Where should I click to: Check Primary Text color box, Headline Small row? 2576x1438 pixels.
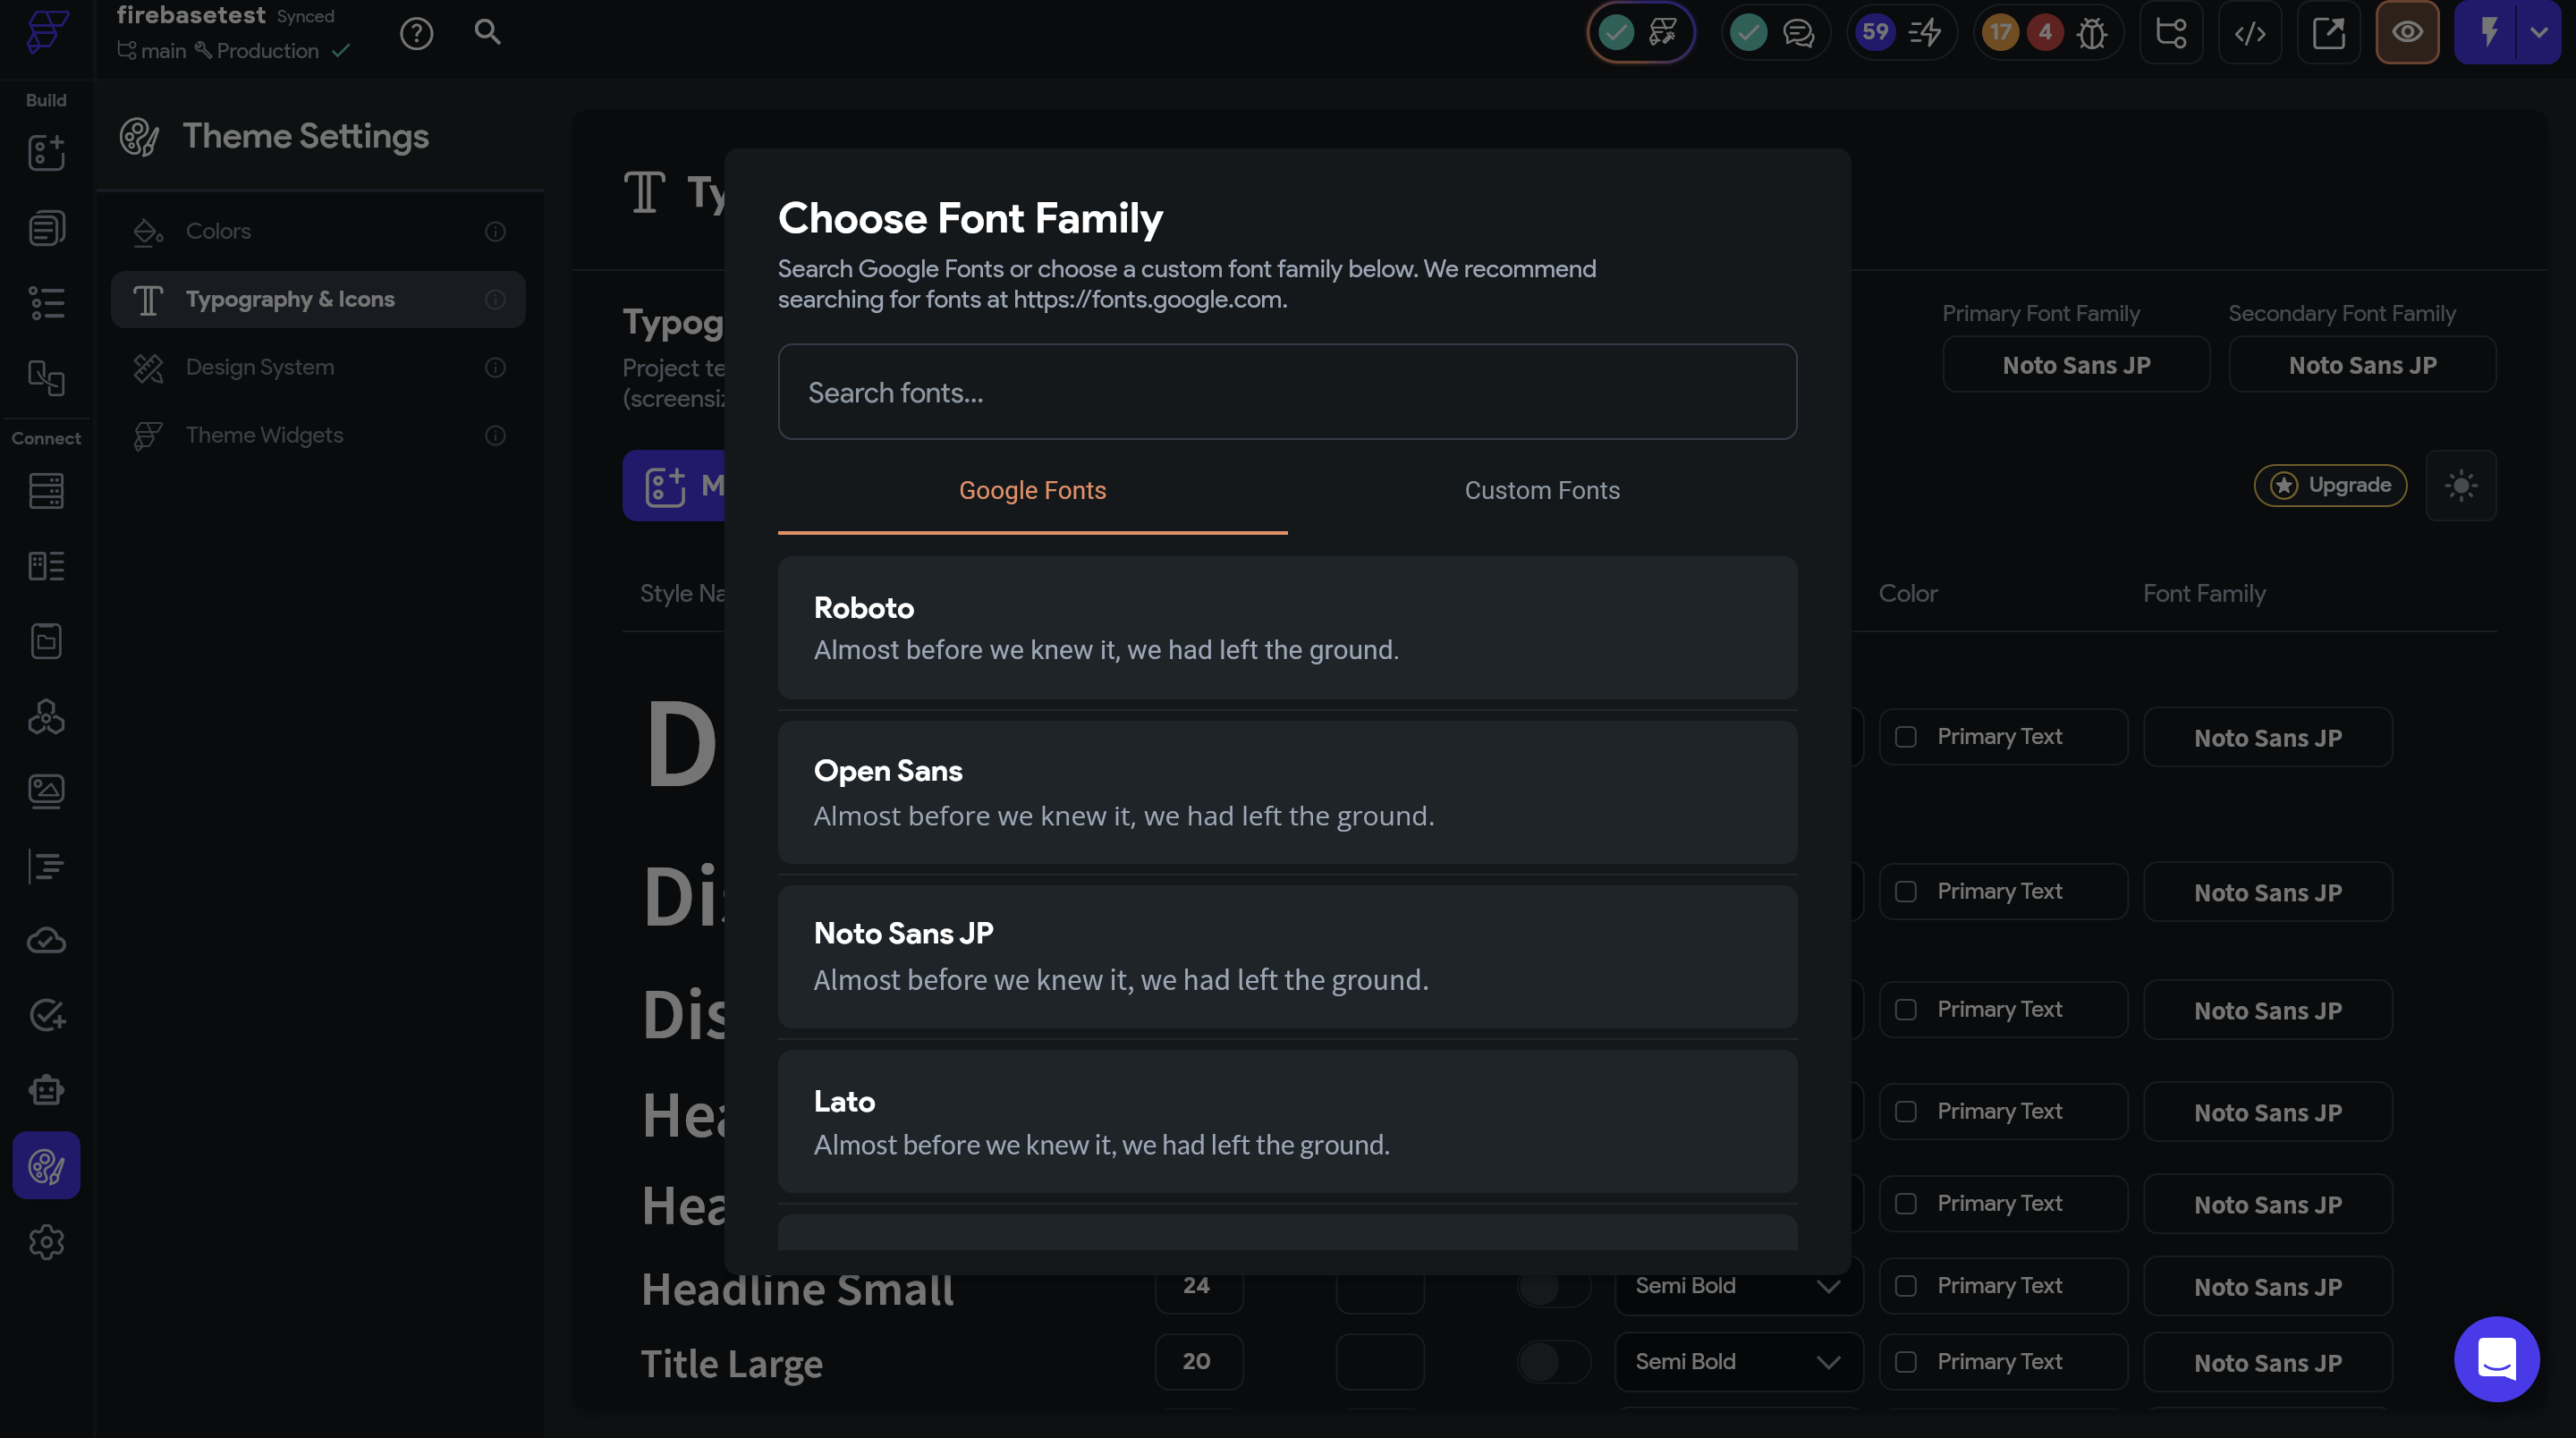coord(1906,1286)
